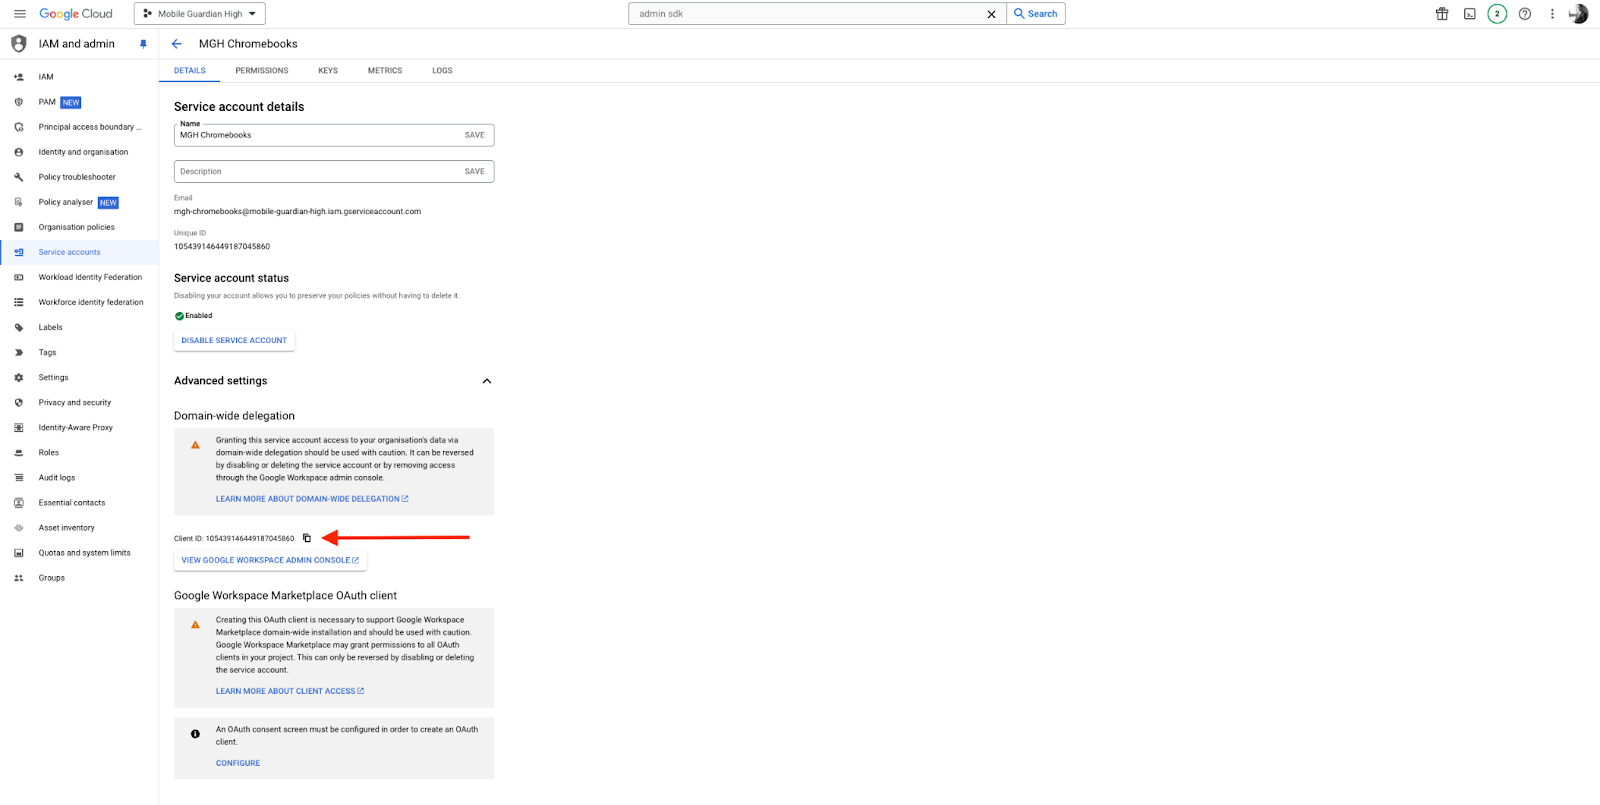Unpin IAM and admin with pin icon
Screen dimensions: 1600x805
[143, 44]
